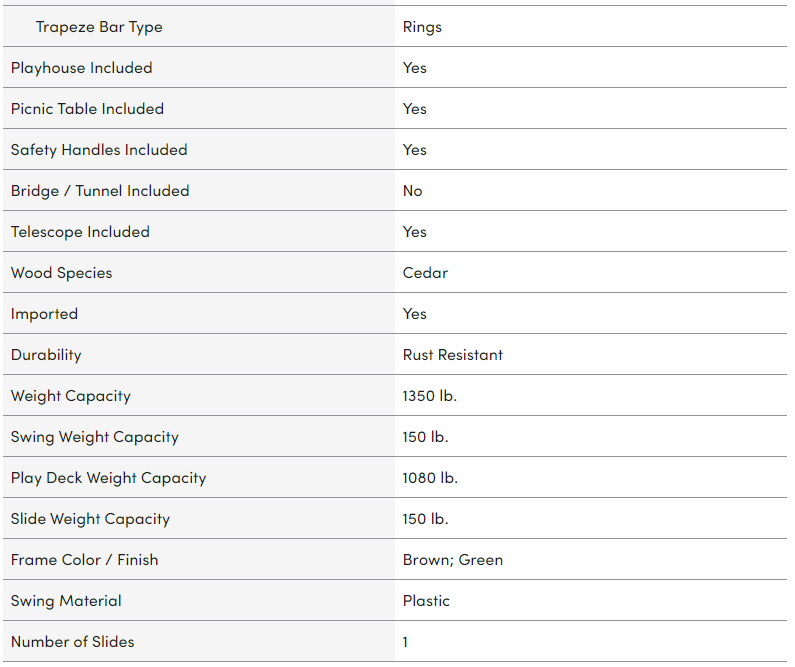Click the Rust Resistant value

point(453,355)
